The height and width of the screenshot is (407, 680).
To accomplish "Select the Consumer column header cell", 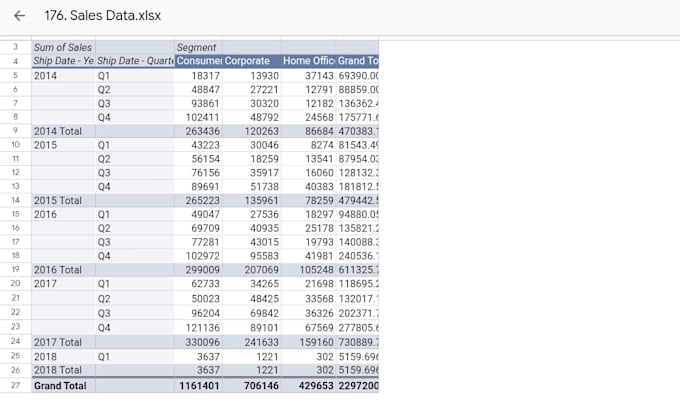I will 199,61.
